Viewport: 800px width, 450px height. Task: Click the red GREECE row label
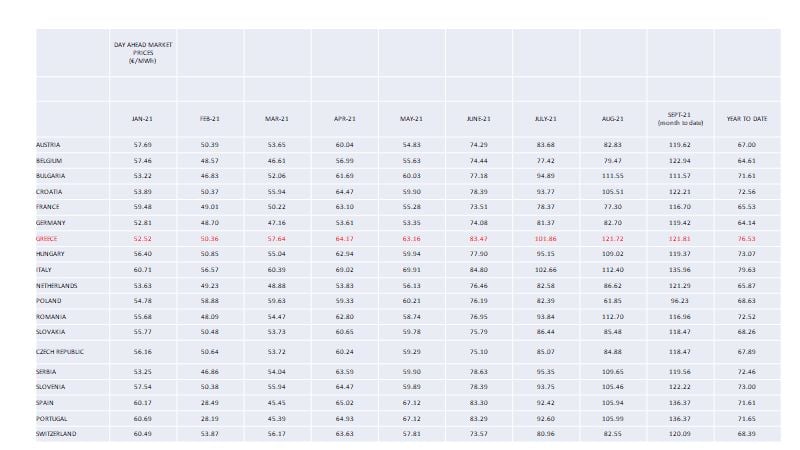pyautogui.click(x=46, y=239)
